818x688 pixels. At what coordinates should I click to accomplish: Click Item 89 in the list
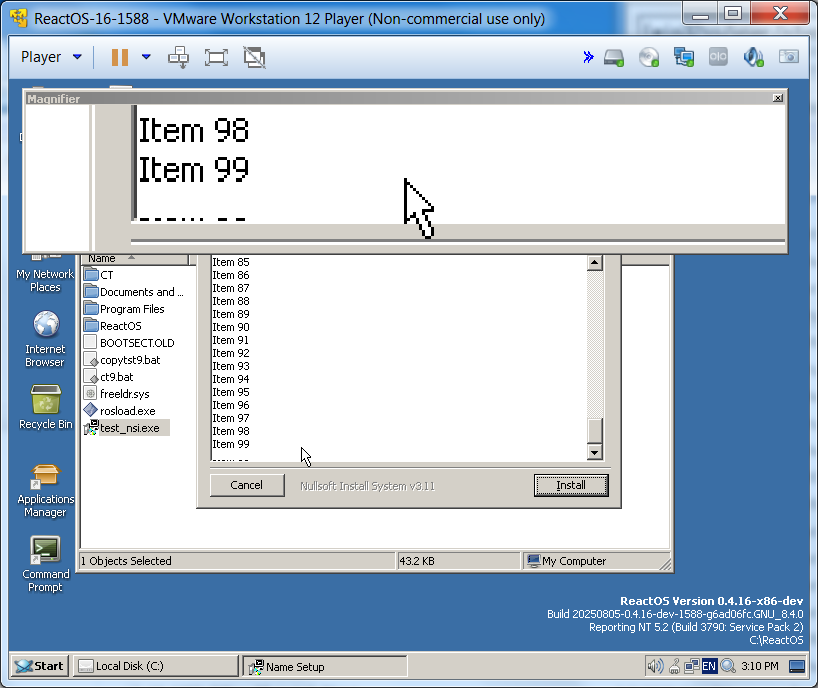(x=231, y=314)
